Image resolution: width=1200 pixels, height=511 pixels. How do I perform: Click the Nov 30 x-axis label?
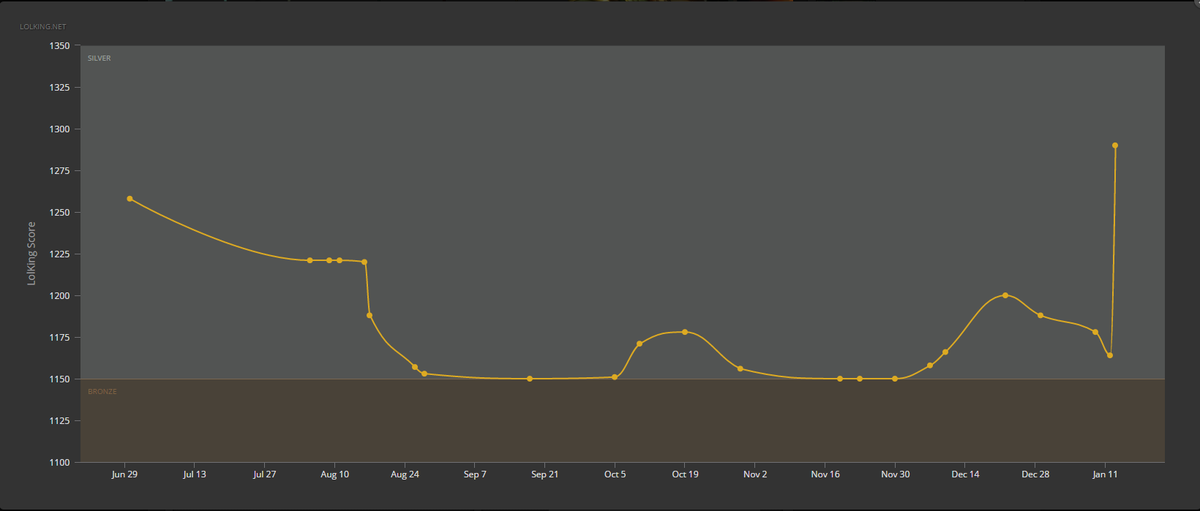(895, 474)
